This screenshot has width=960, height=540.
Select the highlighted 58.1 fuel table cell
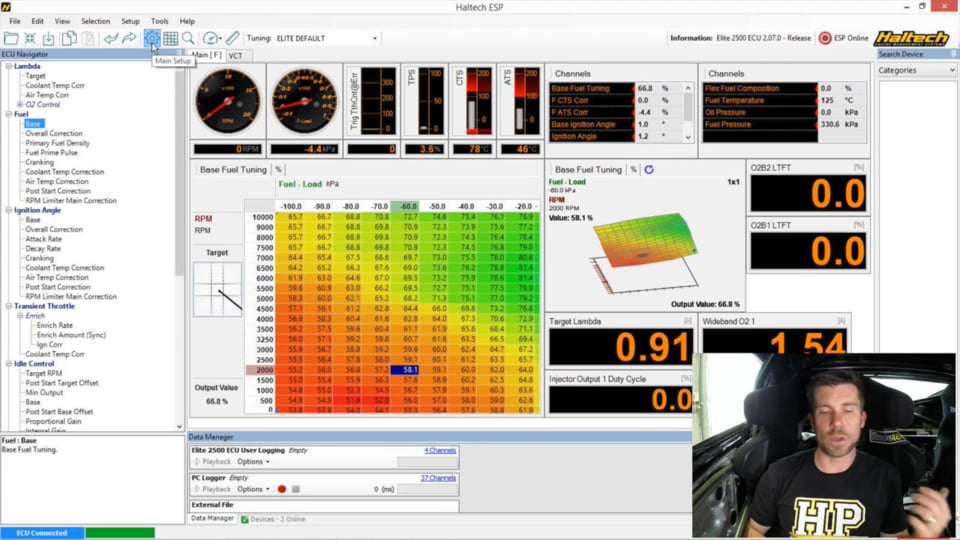pos(404,370)
